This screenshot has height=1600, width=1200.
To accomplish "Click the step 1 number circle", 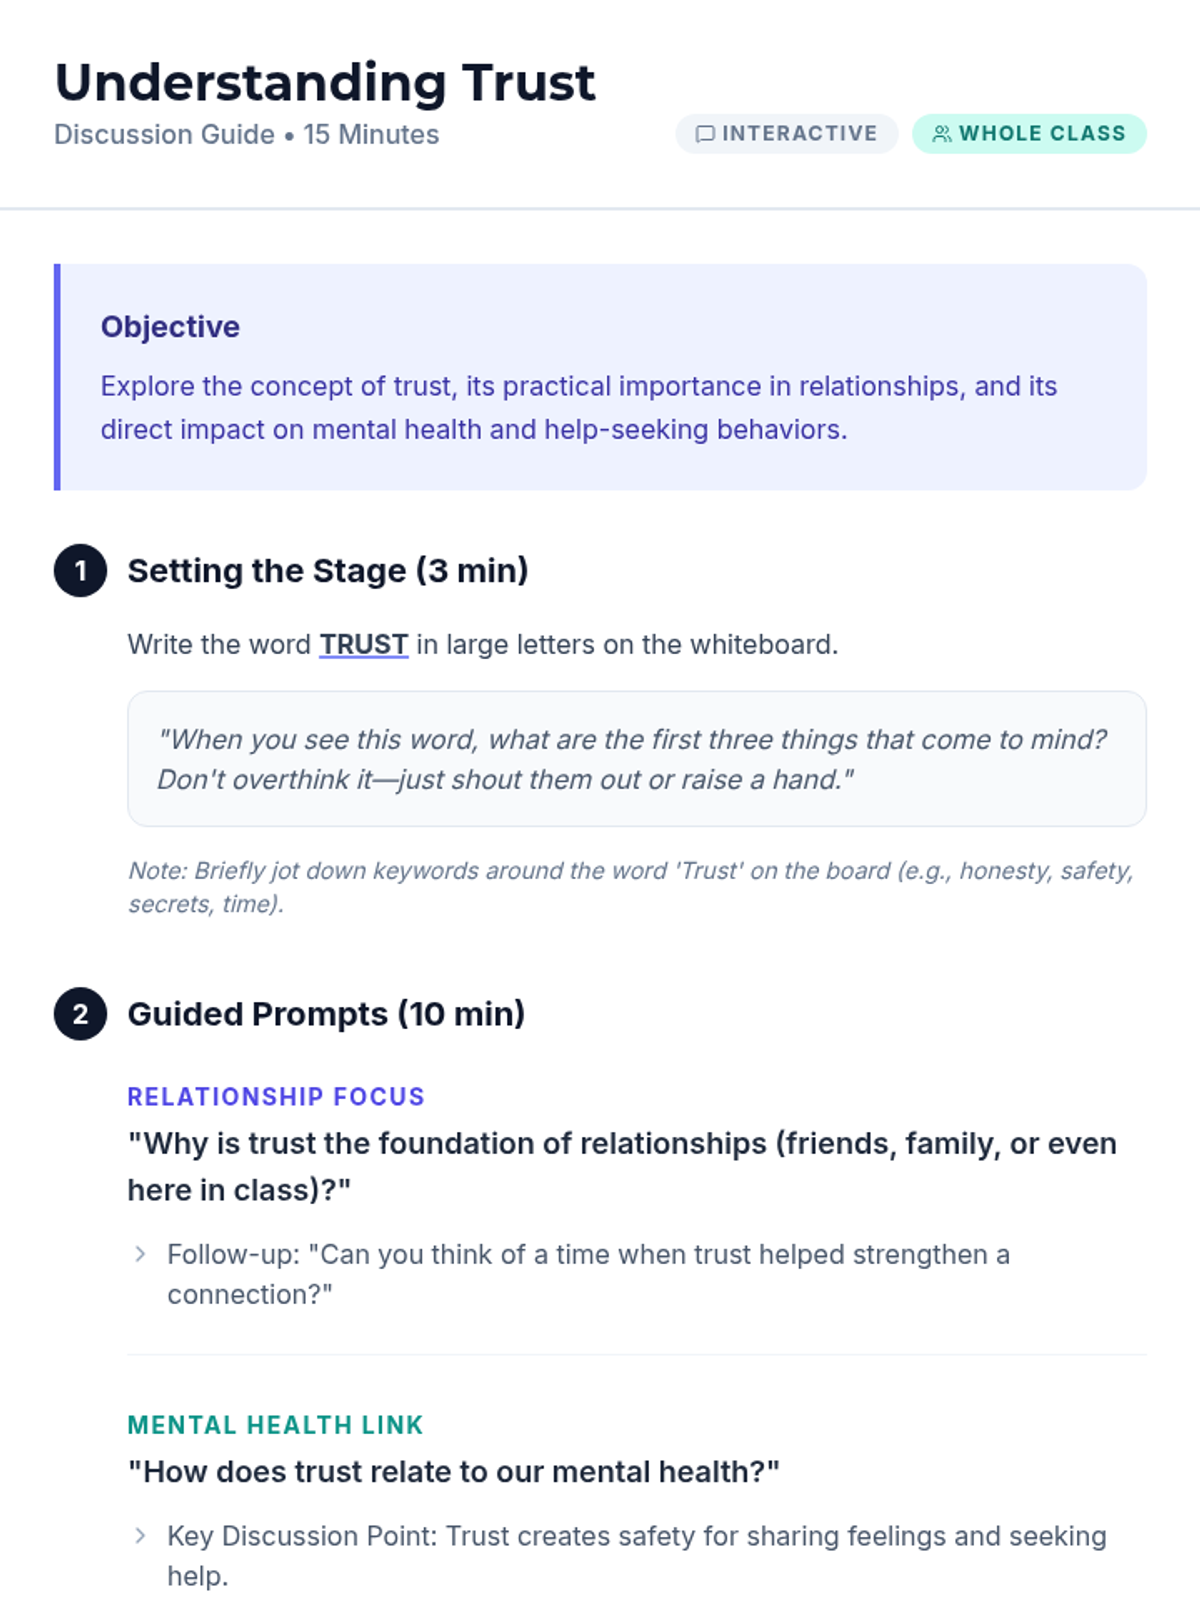I will click(80, 571).
